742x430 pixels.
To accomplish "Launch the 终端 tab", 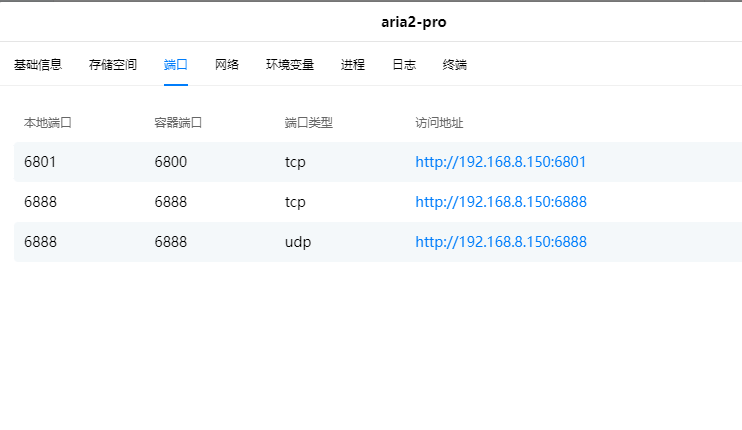I will tap(455, 65).
